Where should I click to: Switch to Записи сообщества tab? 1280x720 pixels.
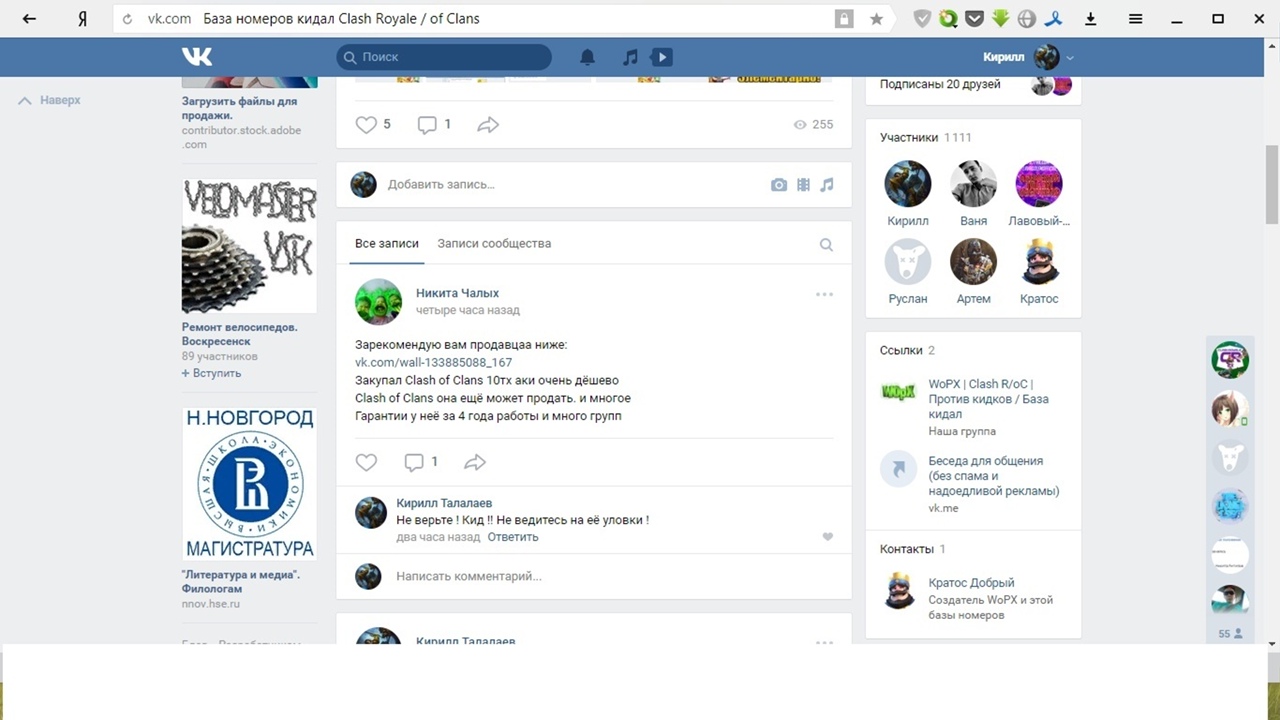click(x=494, y=244)
